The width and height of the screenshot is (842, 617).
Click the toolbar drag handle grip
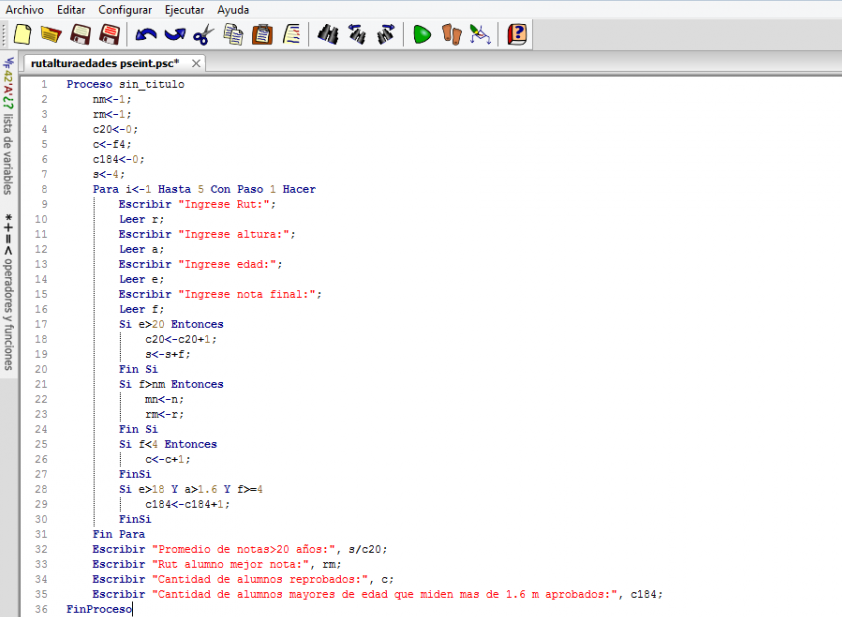tap(4, 35)
